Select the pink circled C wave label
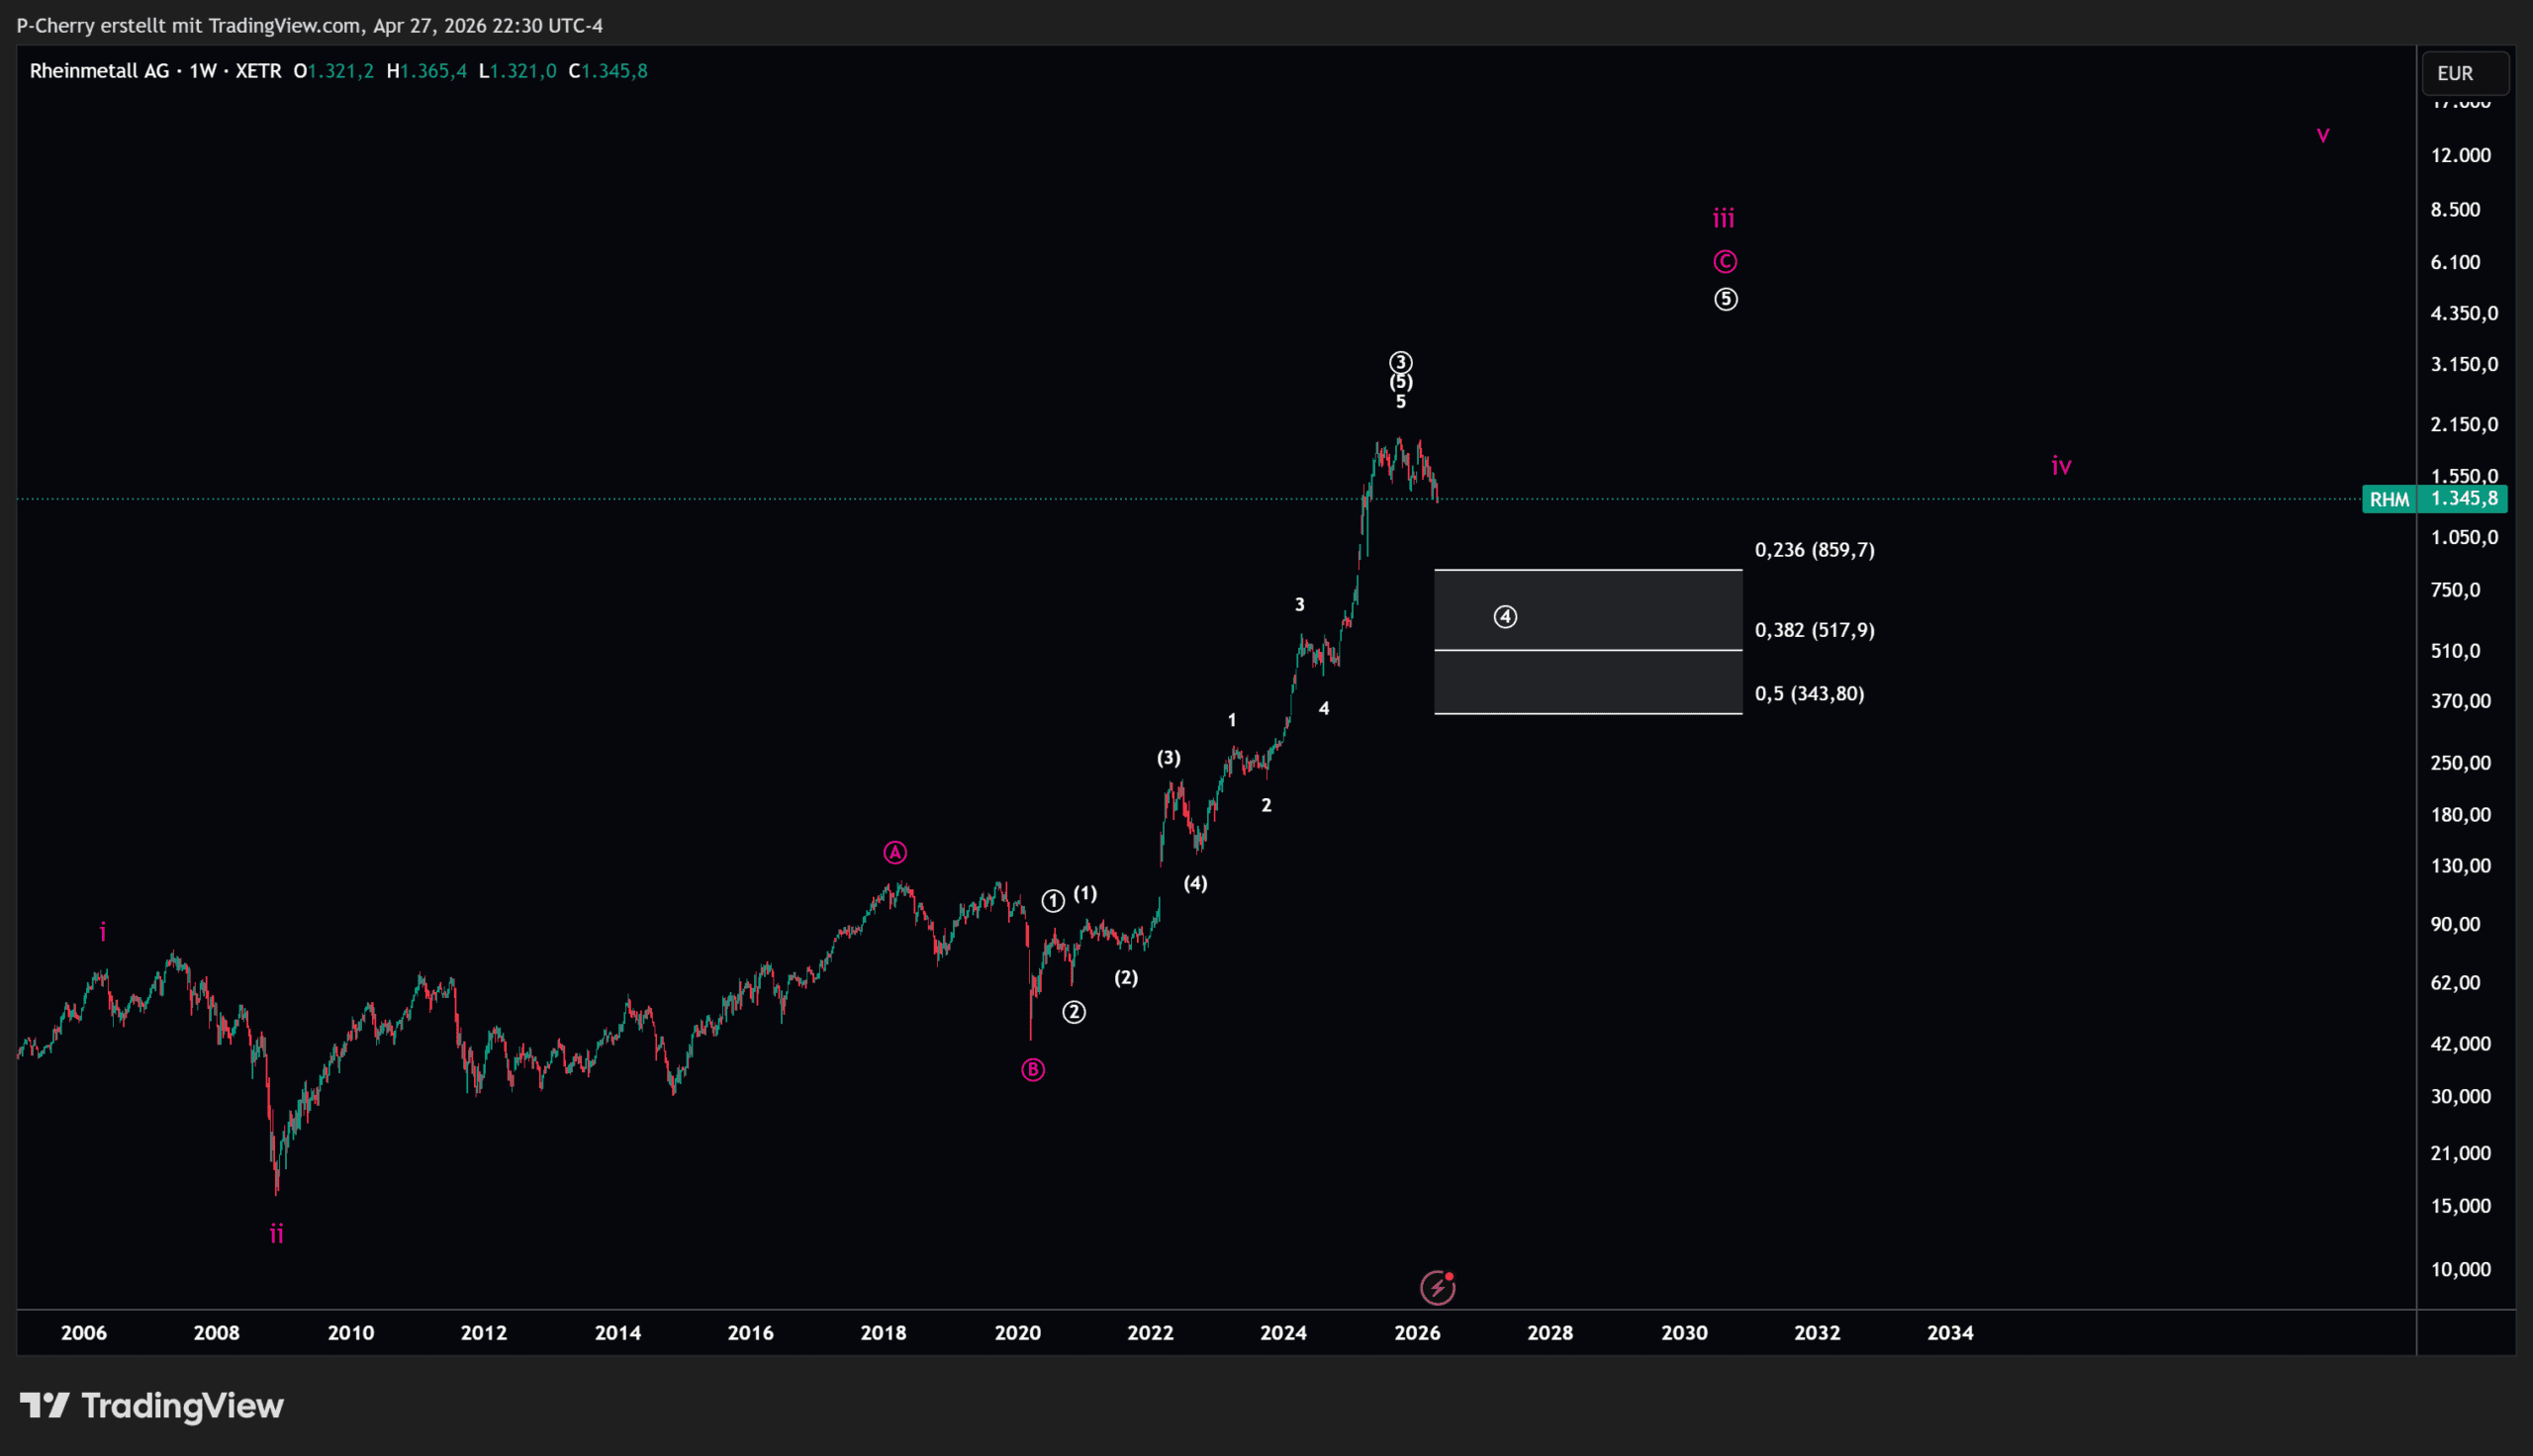The height and width of the screenshot is (1456, 2533). pos(1725,262)
